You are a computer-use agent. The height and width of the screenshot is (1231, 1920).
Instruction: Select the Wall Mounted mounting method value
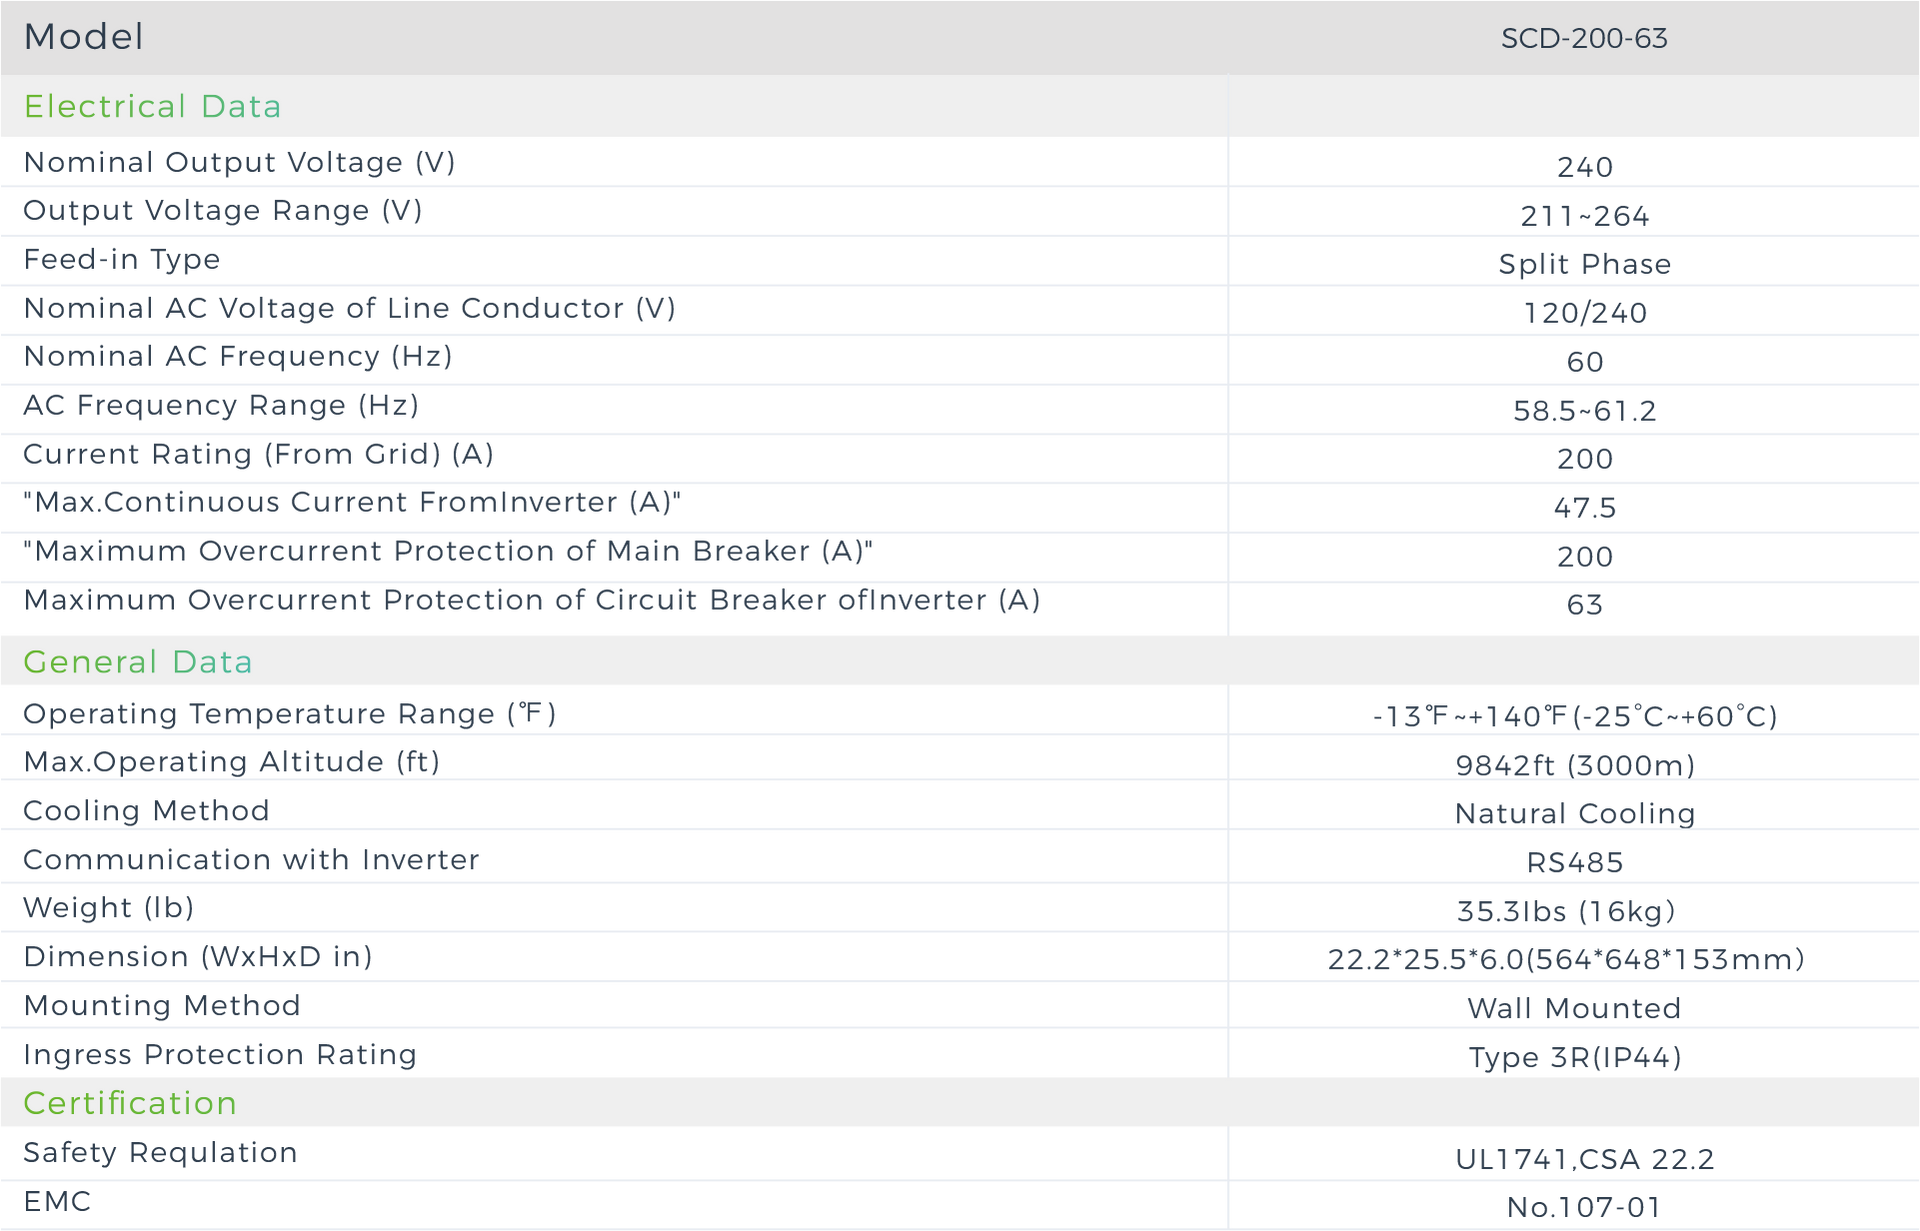tap(1574, 1008)
